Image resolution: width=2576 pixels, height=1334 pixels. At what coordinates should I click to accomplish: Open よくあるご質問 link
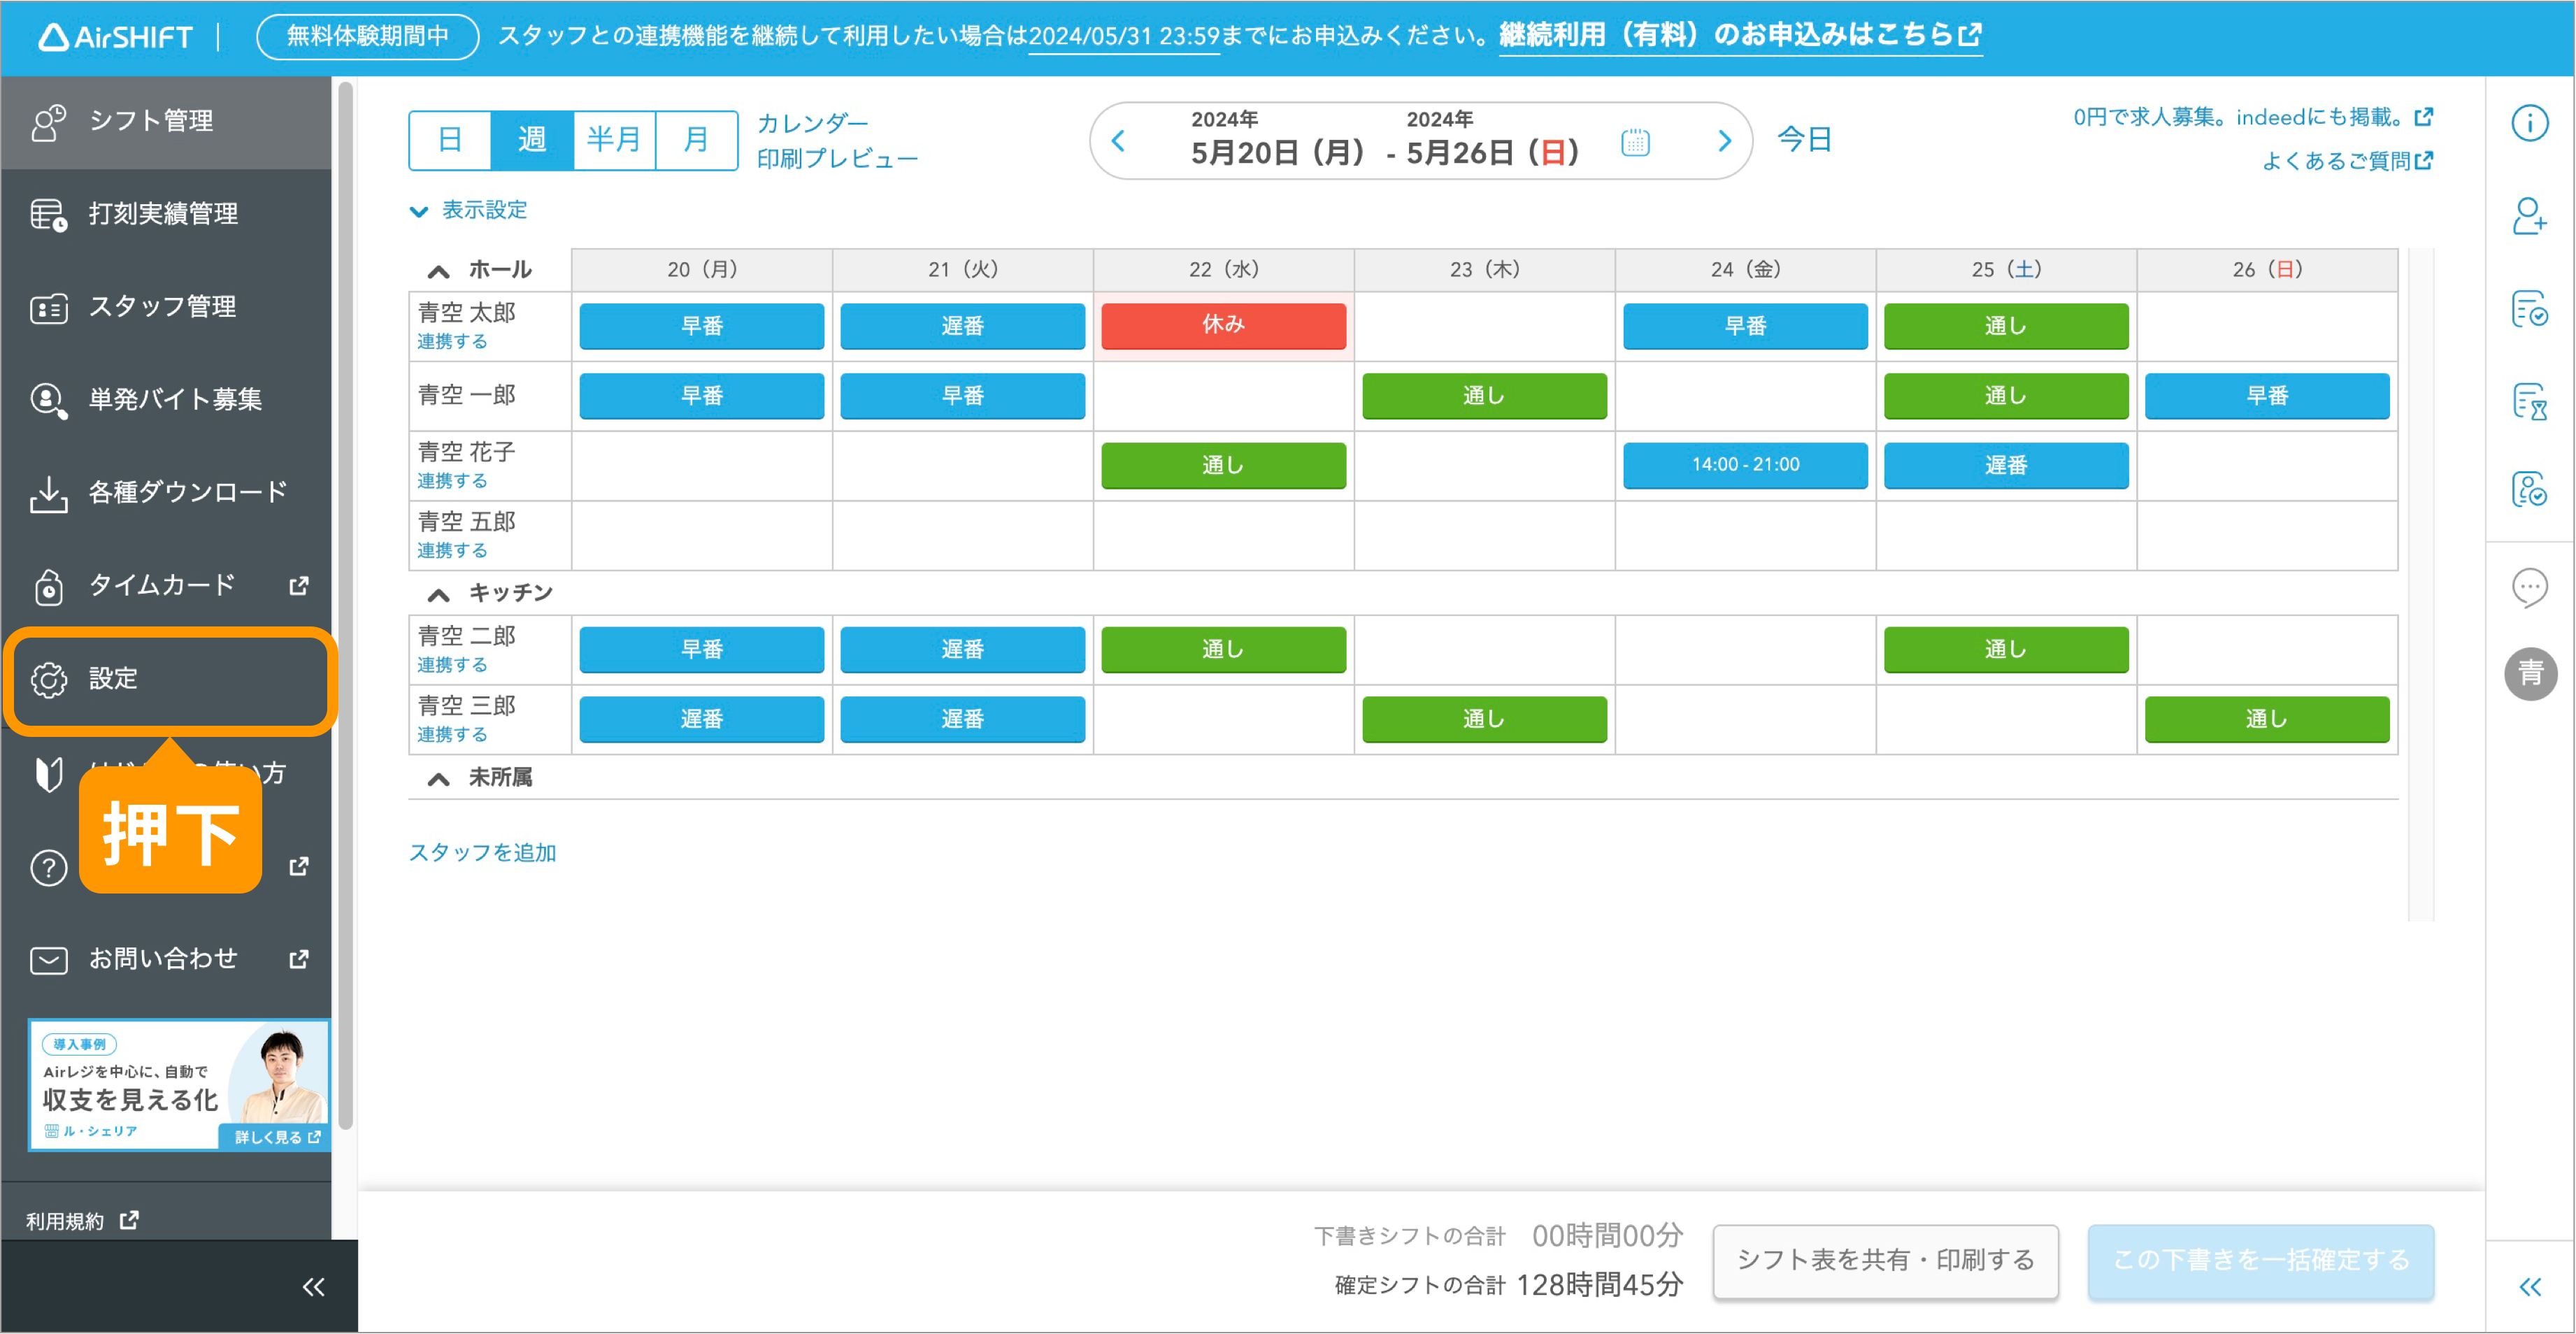coord(2347,160)
